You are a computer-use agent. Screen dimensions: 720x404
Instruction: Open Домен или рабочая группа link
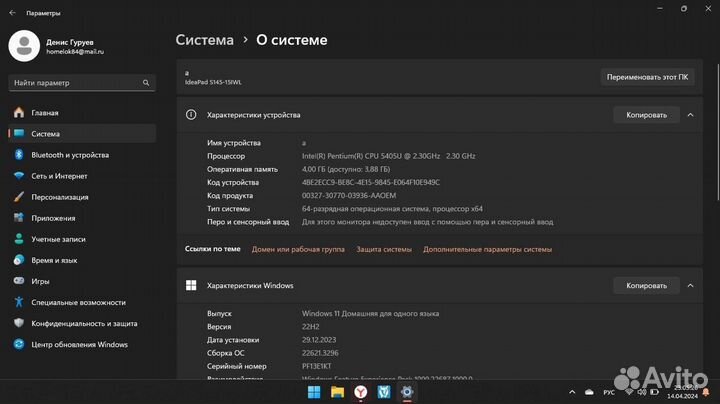tap(298, 249)
